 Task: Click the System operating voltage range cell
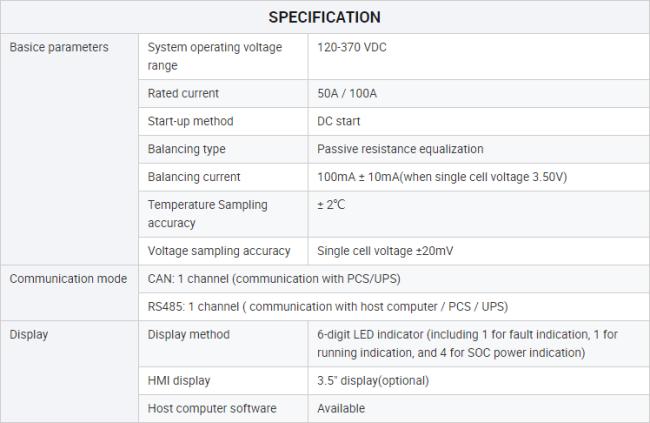tap(215, 56)
